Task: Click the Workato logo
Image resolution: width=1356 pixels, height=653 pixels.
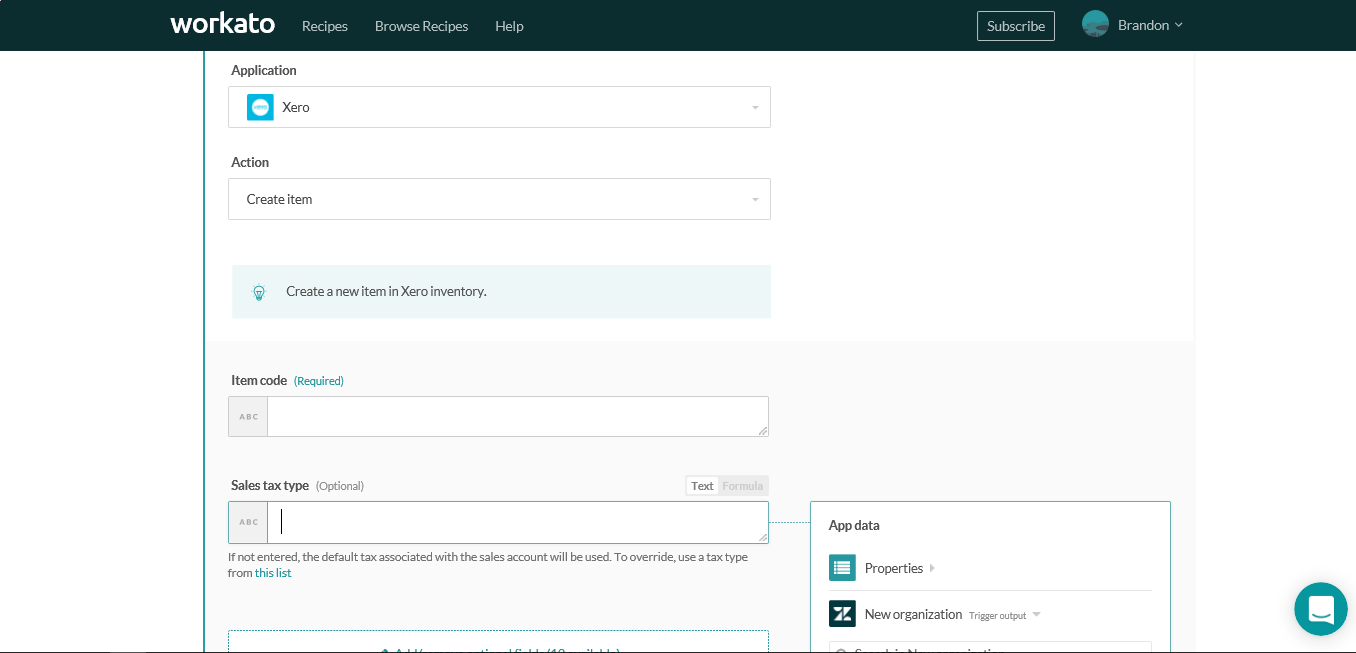Action: tap(222, 24)
